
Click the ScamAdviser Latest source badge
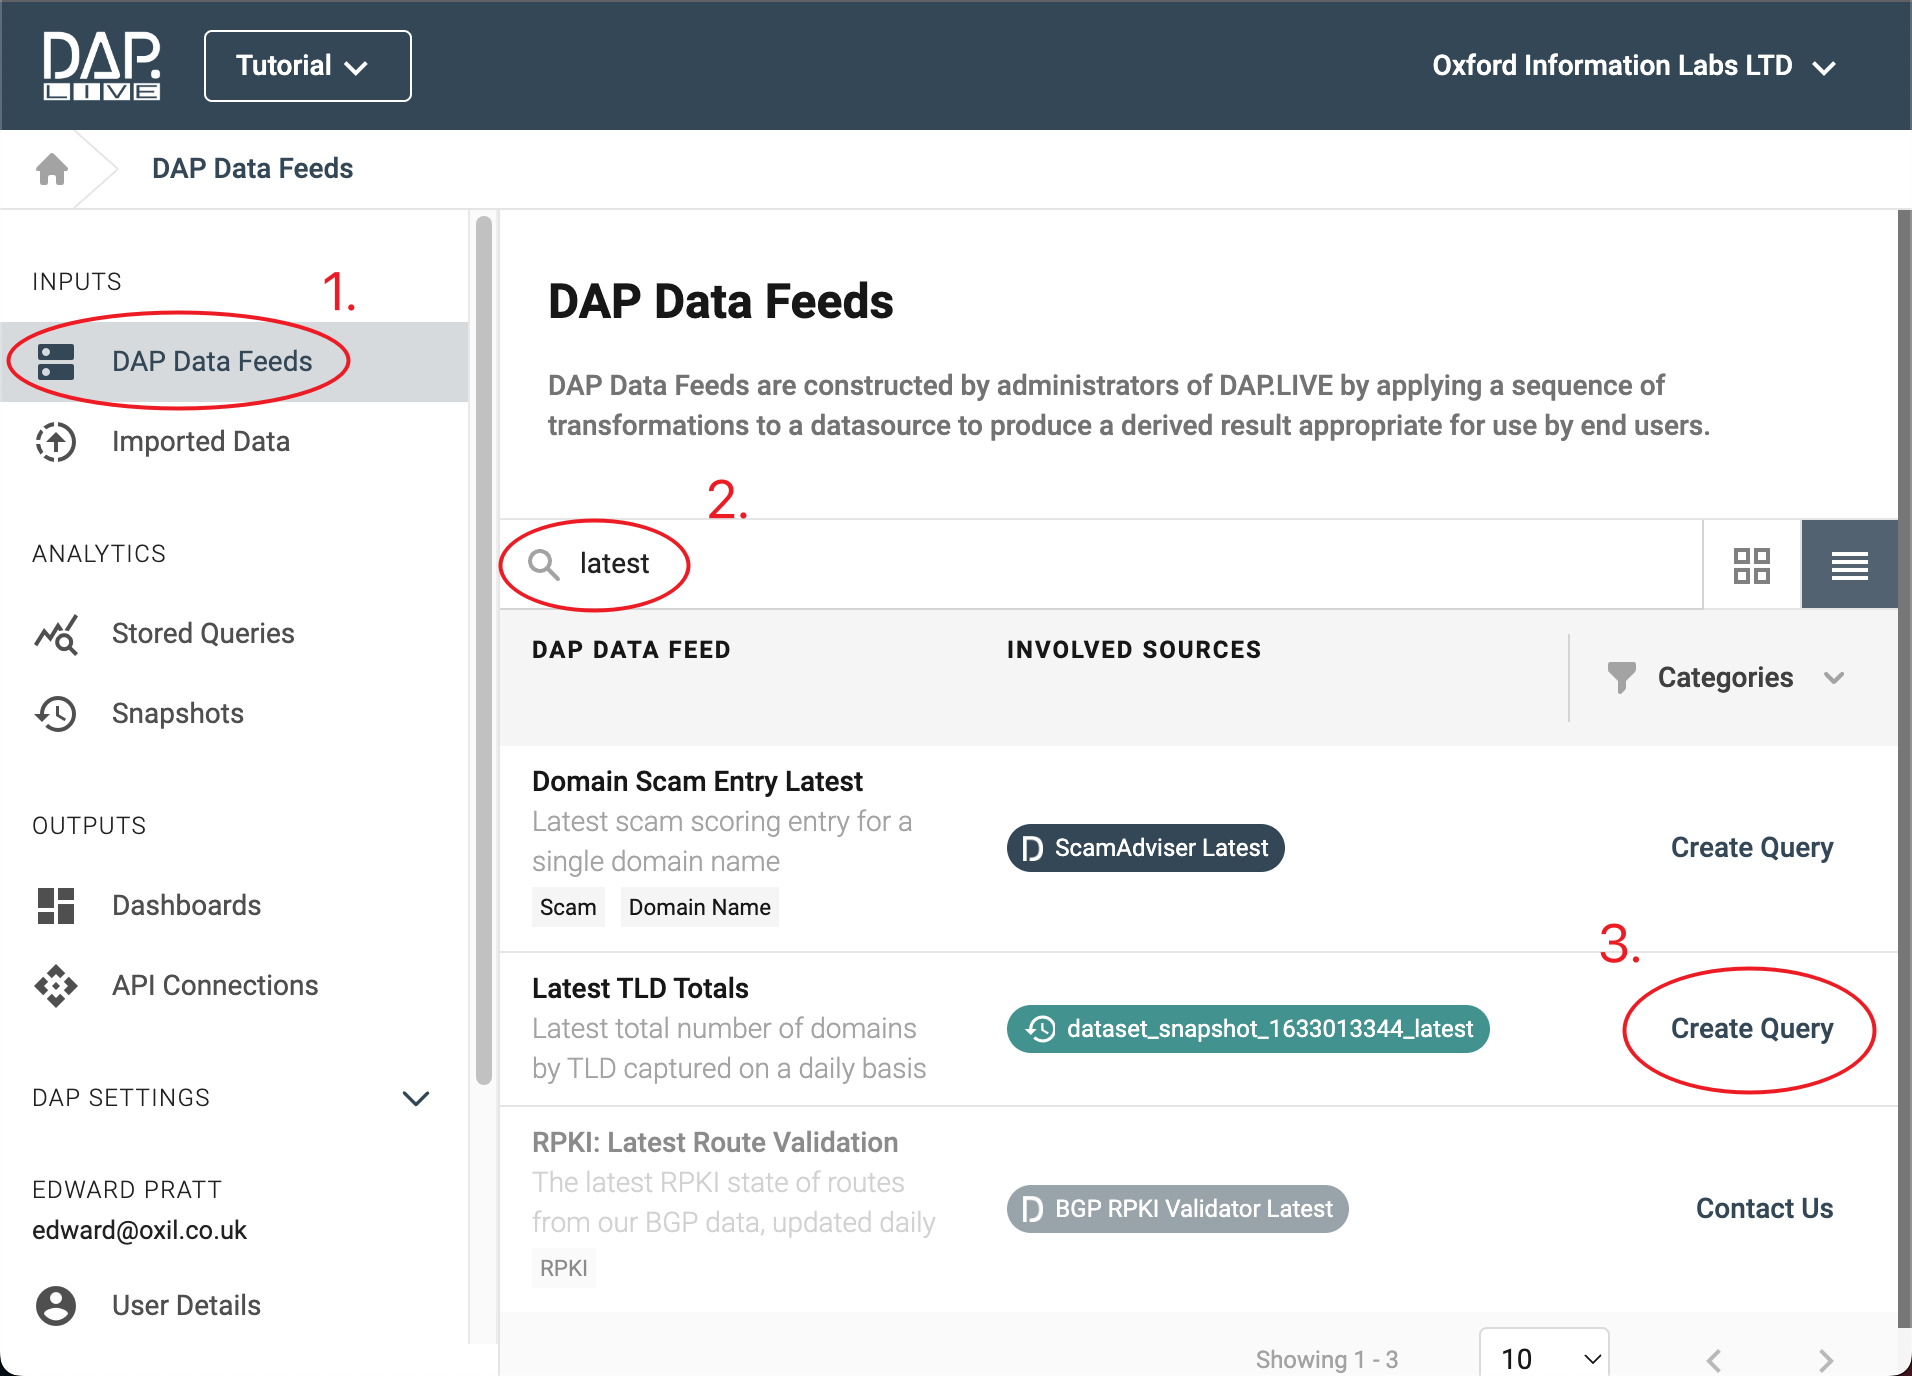pyautogui.click(x=1145, y=848)
